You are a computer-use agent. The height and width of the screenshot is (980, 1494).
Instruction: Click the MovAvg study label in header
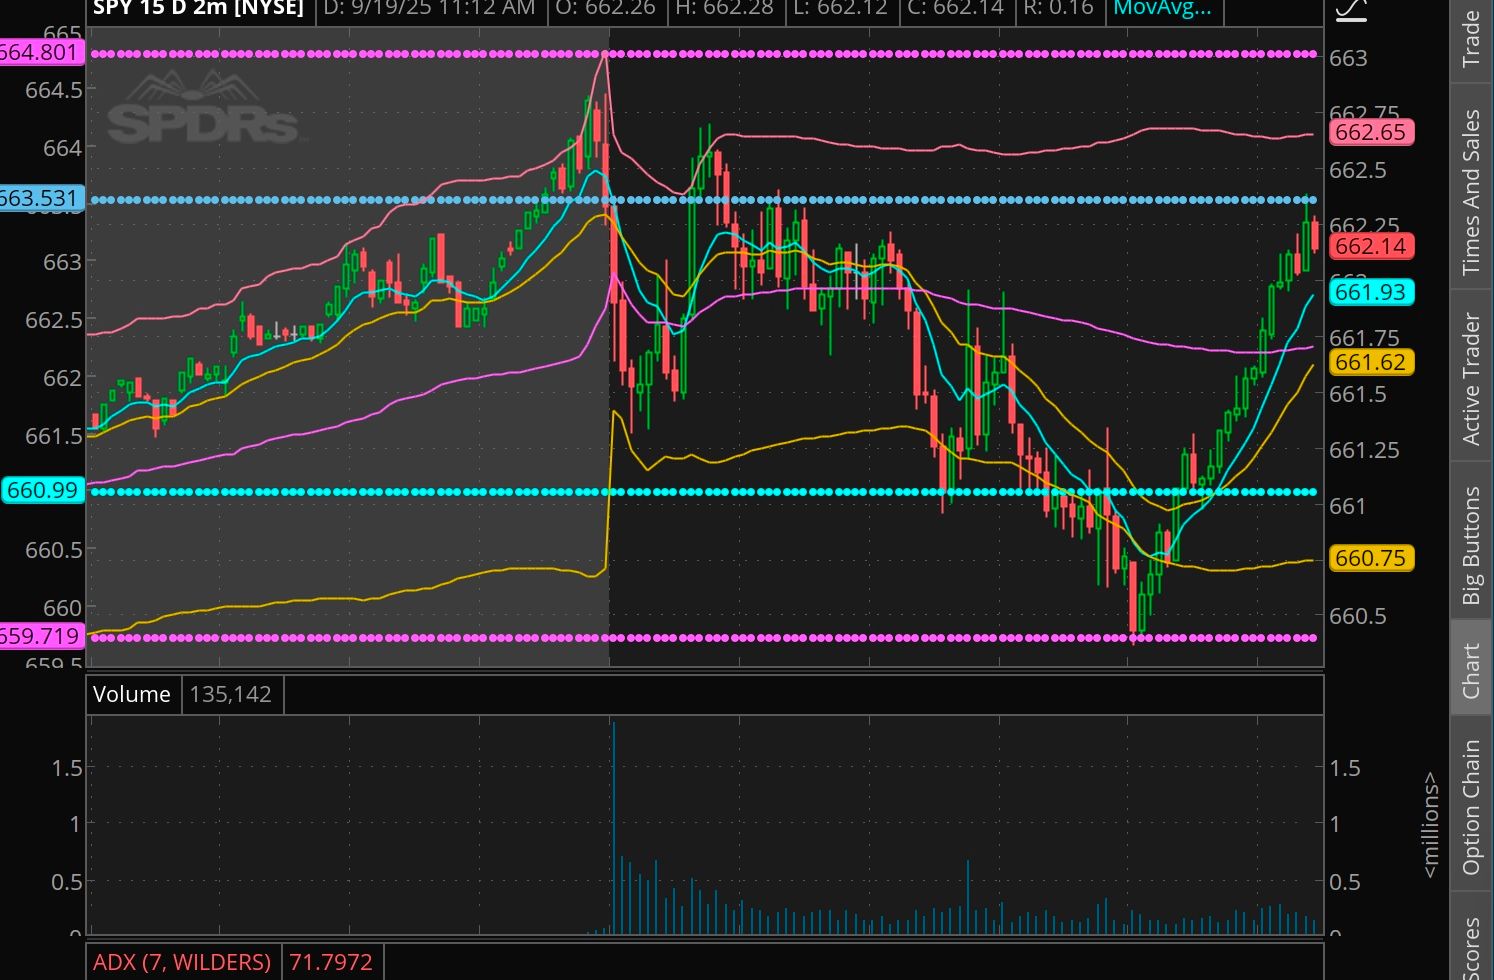click(1162, 9)
